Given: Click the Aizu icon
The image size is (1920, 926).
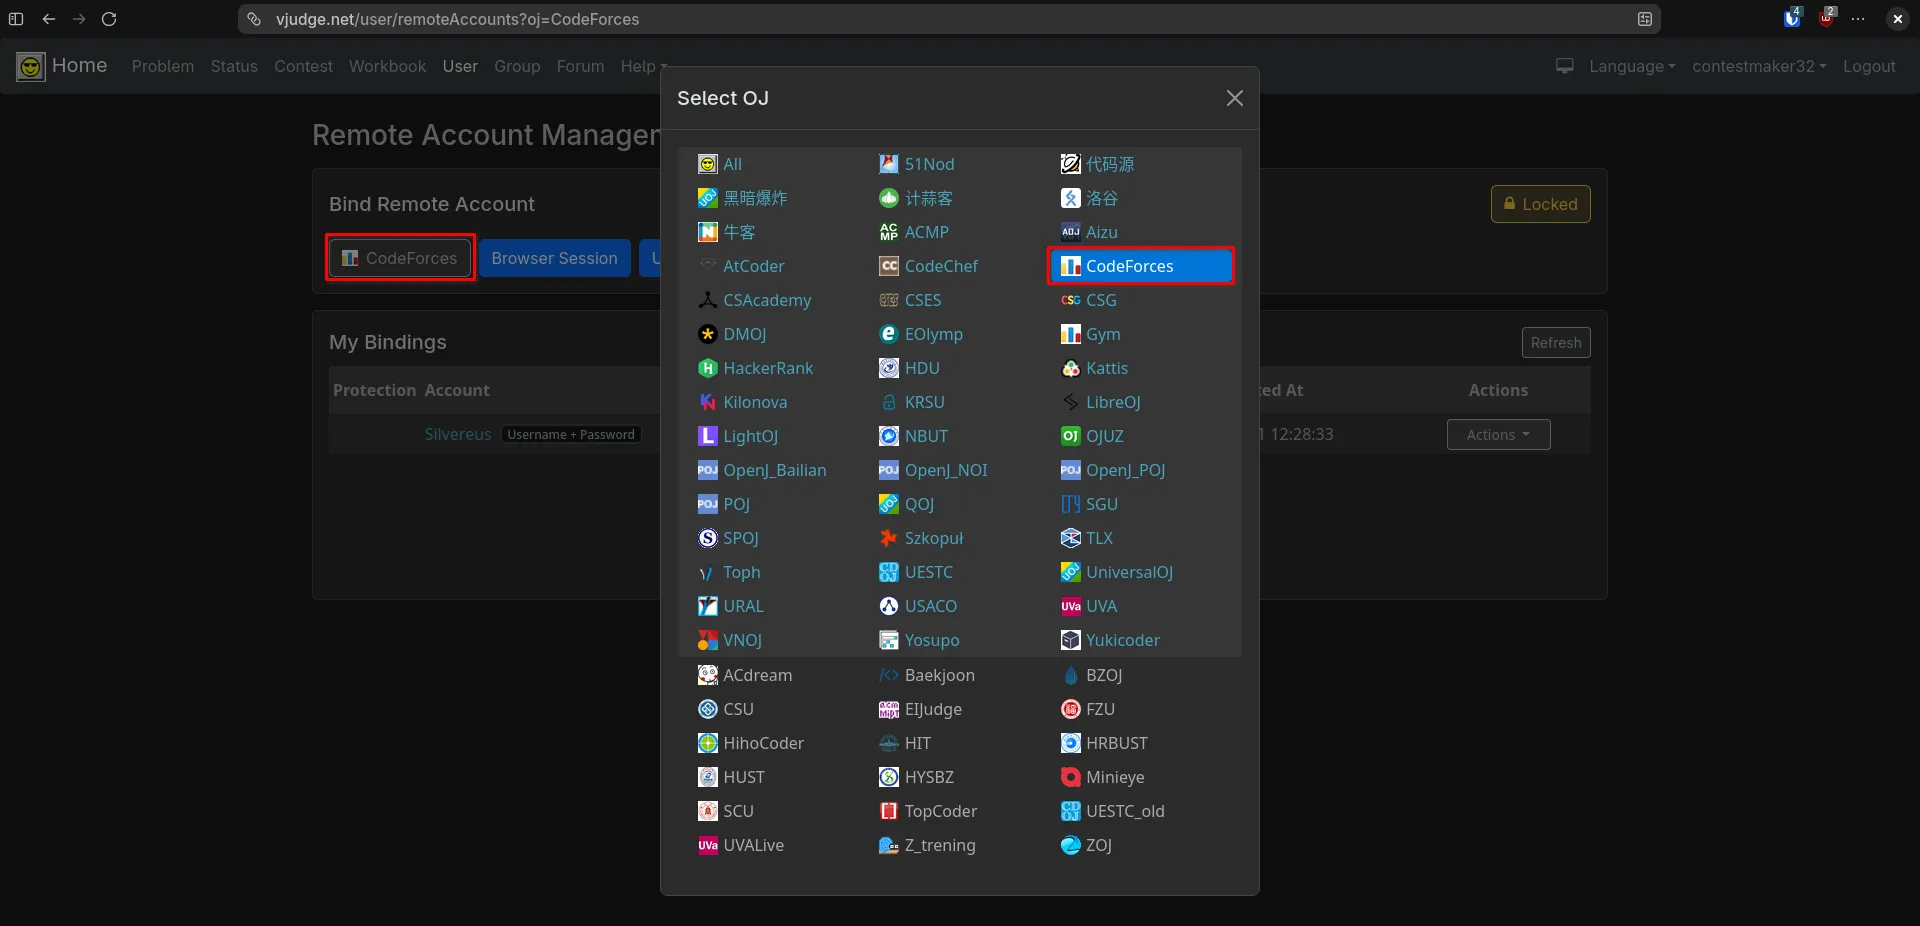Looking at the screenshot, I should pos(1071,232).
